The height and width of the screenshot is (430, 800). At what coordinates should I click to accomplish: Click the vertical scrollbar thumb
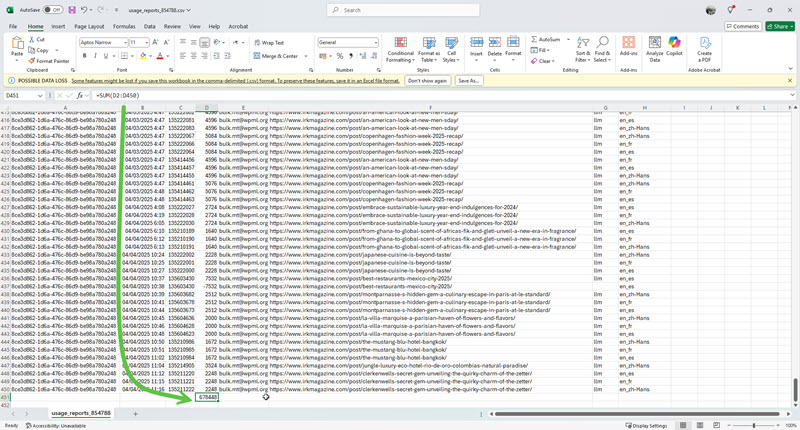(795, 390)
